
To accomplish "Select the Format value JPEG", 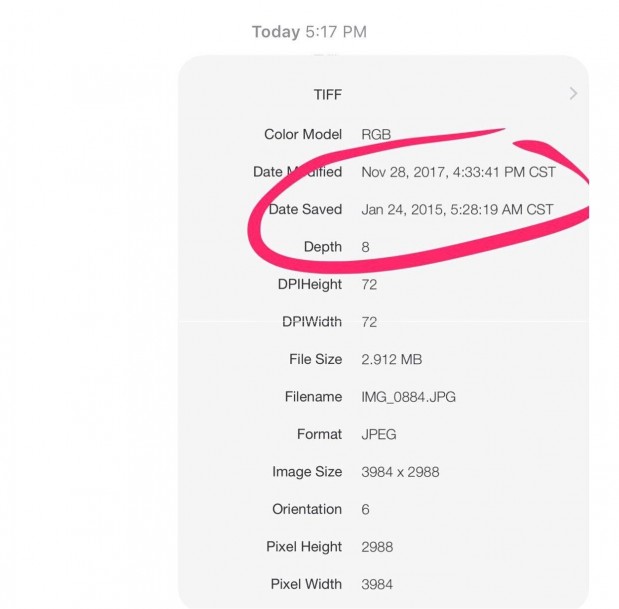I will (x=380, y=434).
